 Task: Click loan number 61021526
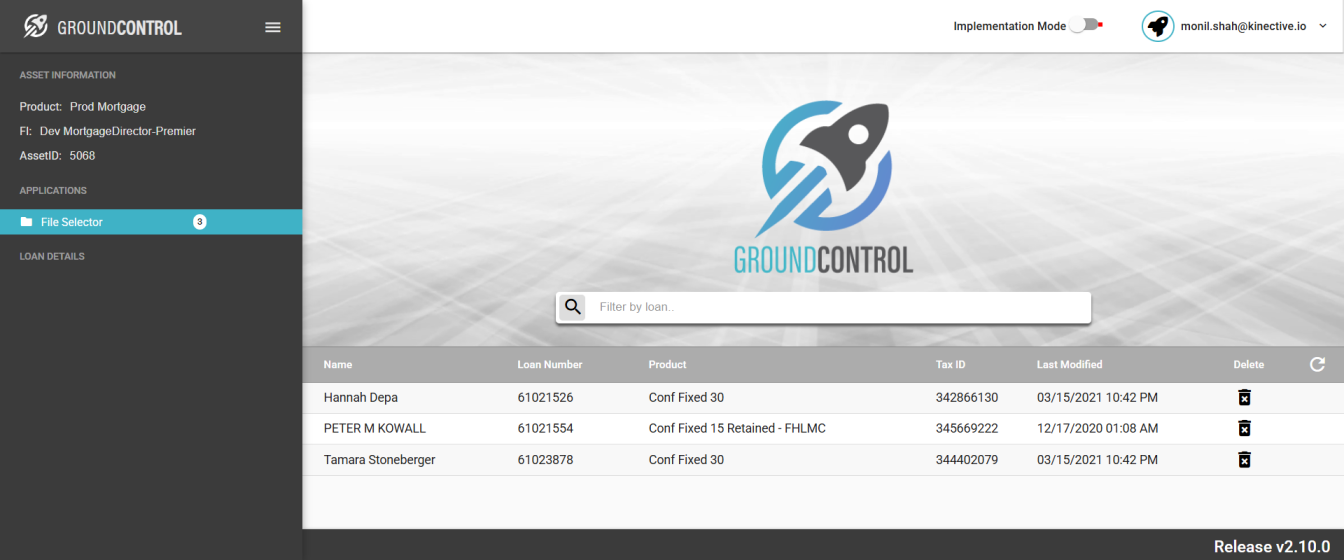click(x=545, y=397)
